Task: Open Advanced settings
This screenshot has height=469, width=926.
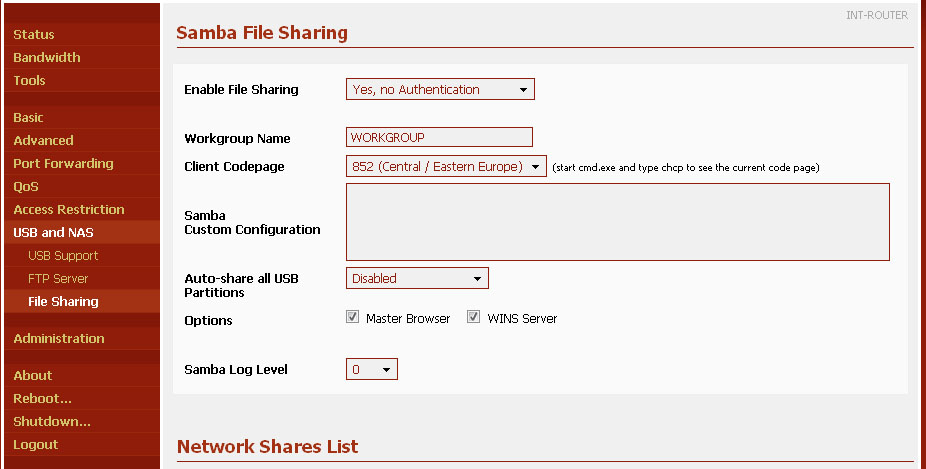Action: (82, 141)
